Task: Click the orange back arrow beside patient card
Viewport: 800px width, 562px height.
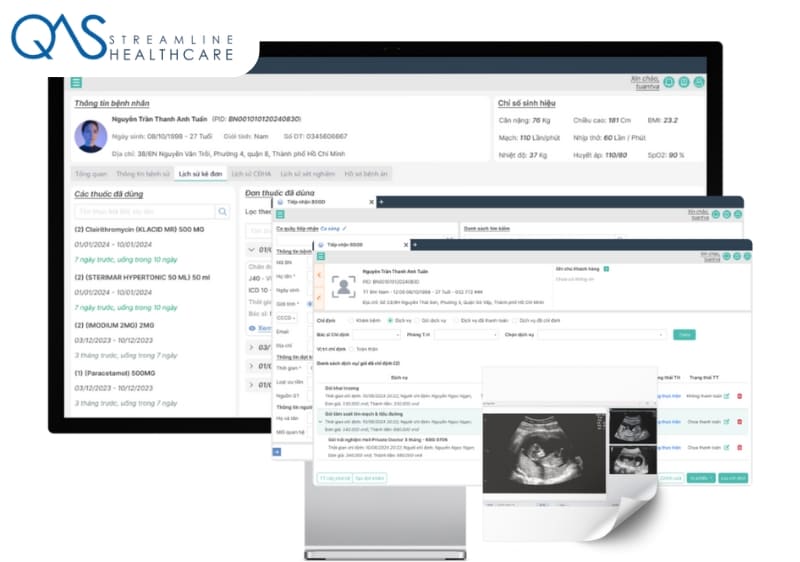Action: [319, 275]
